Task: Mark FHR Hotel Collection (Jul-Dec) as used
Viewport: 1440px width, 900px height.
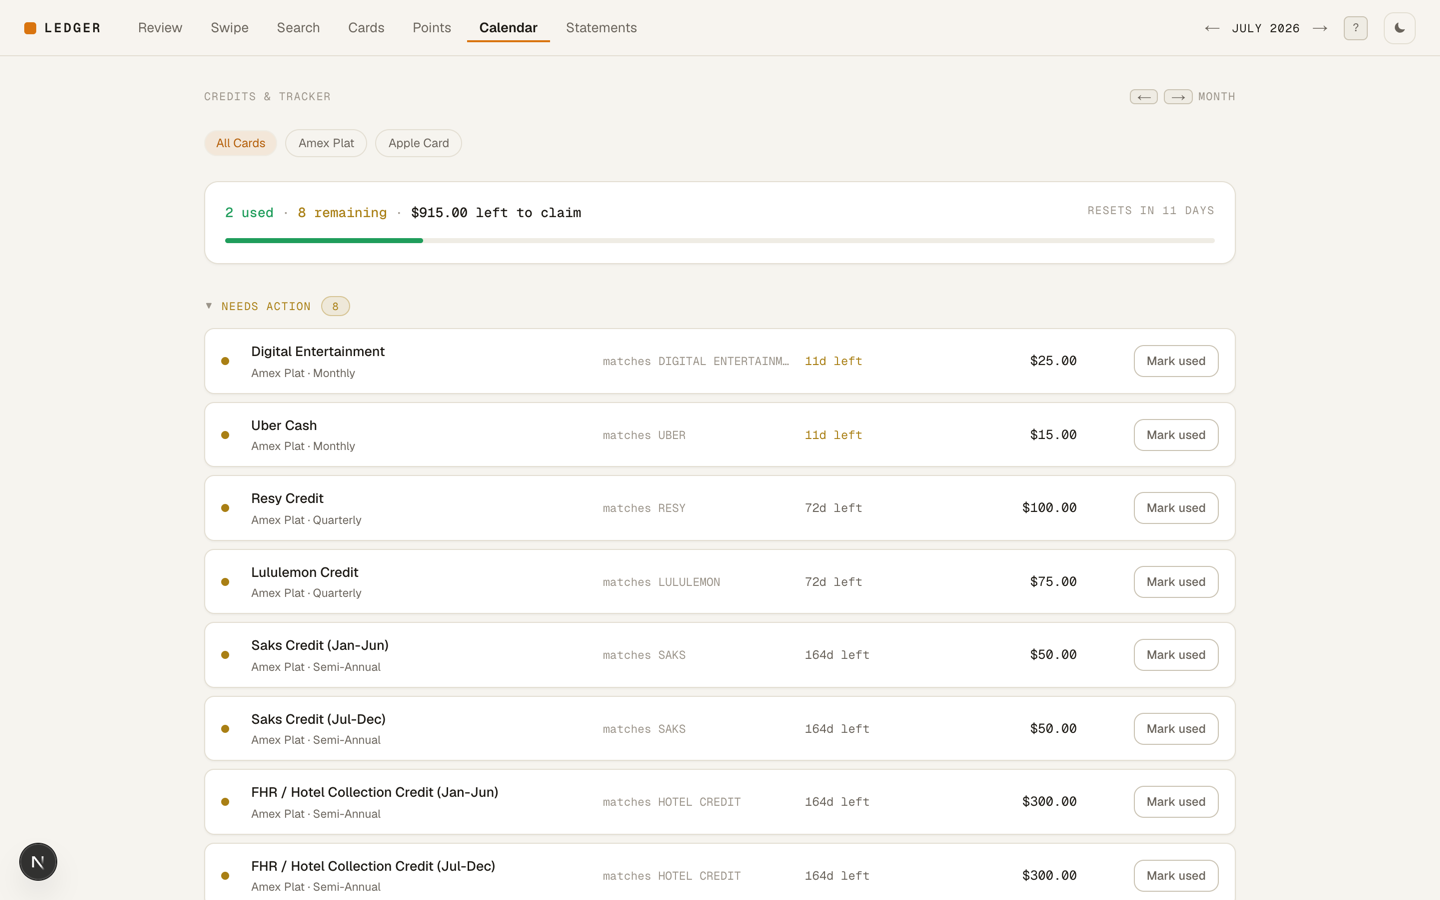Action: pyautogui.click(x=1176, y=876)
